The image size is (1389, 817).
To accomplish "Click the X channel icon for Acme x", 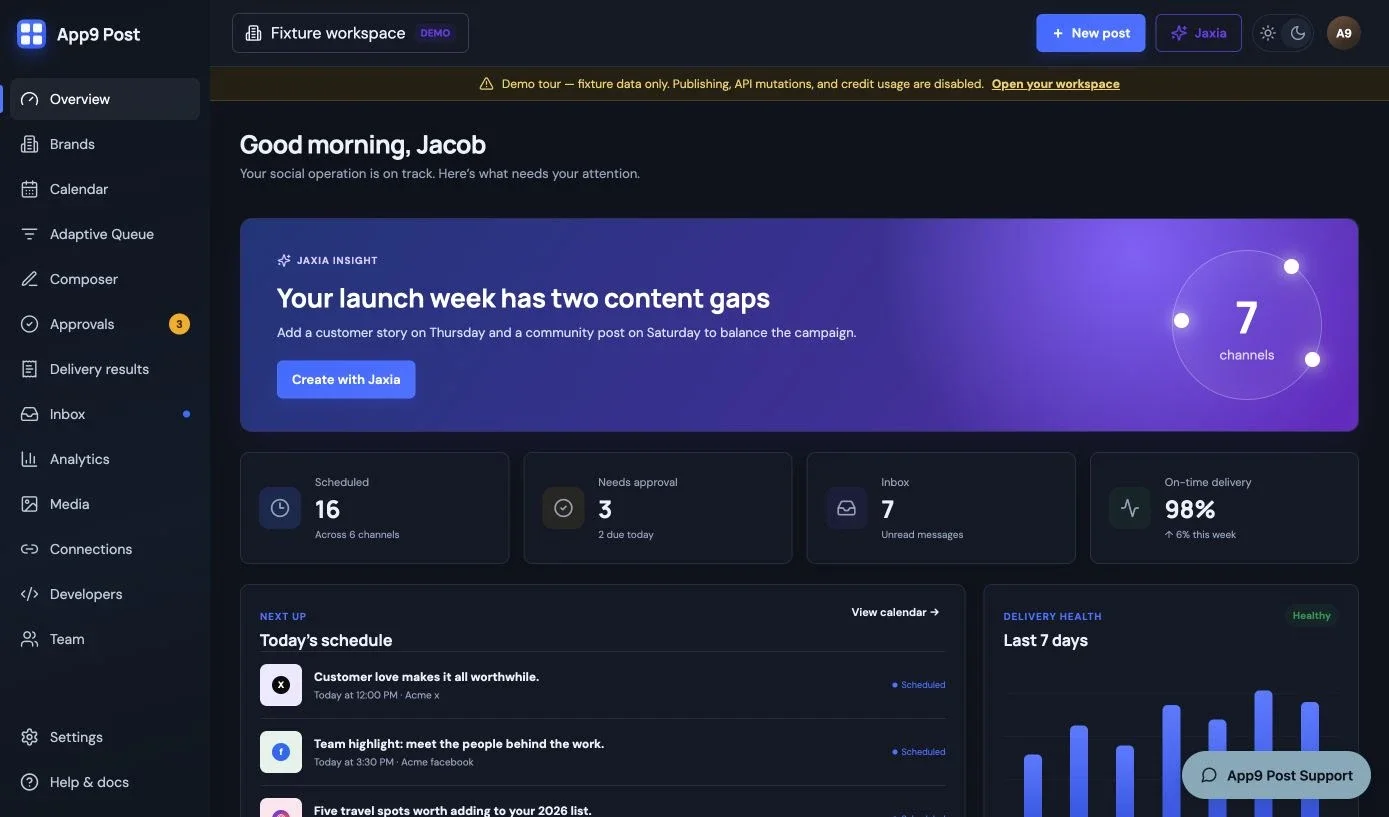I will point(281,685).
